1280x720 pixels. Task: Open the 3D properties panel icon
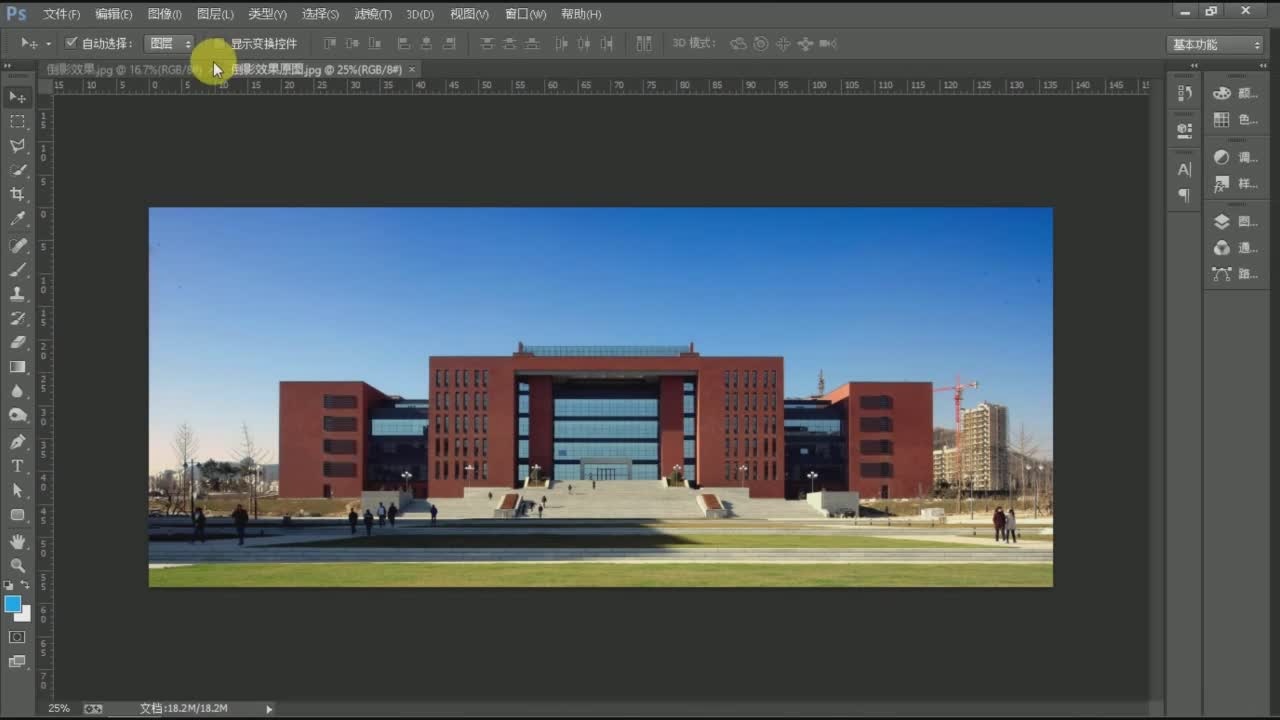(x=1185, y=129)
